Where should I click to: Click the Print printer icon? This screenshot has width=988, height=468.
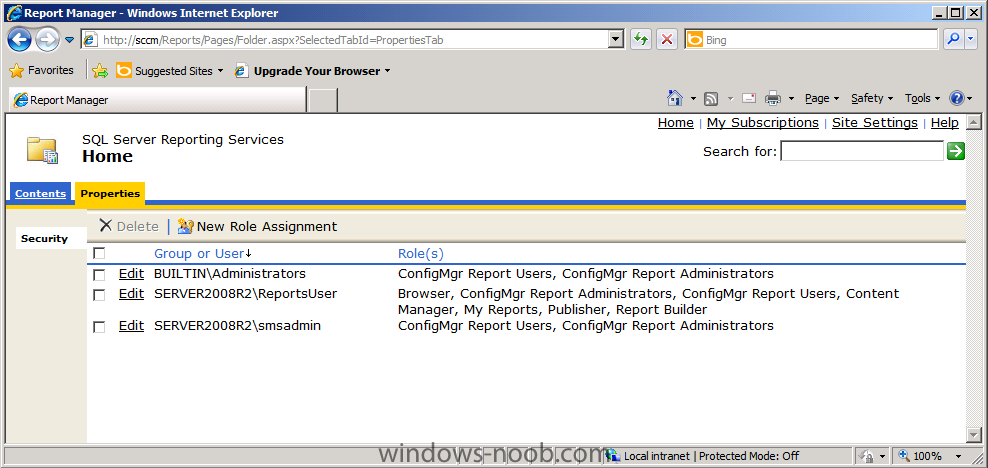point(773,98)
